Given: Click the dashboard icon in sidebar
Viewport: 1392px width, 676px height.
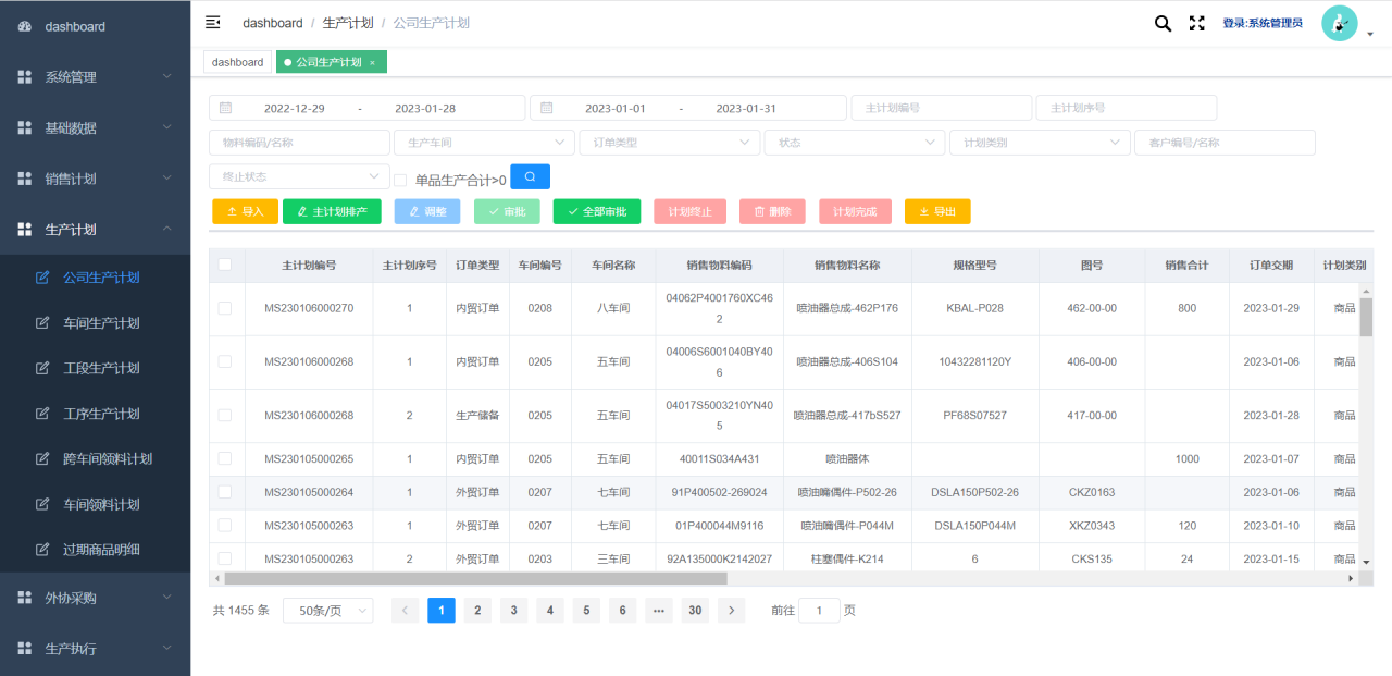Looking at the screenshot, I should click(x=25, y=27).
